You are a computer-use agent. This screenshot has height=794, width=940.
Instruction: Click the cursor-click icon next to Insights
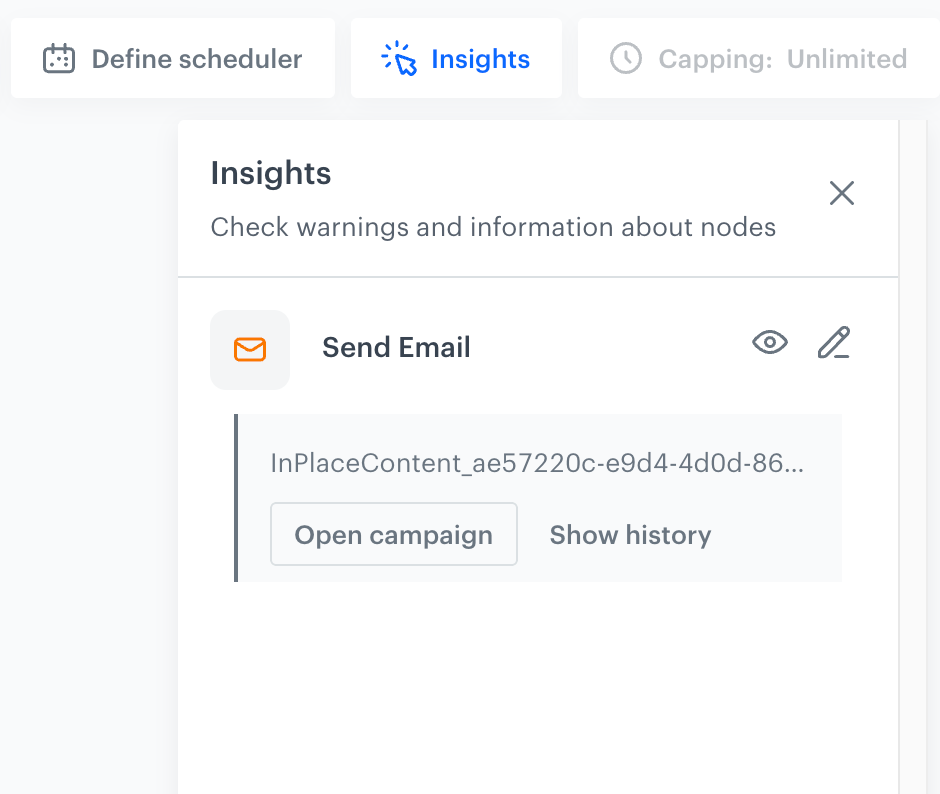point(399,59)
